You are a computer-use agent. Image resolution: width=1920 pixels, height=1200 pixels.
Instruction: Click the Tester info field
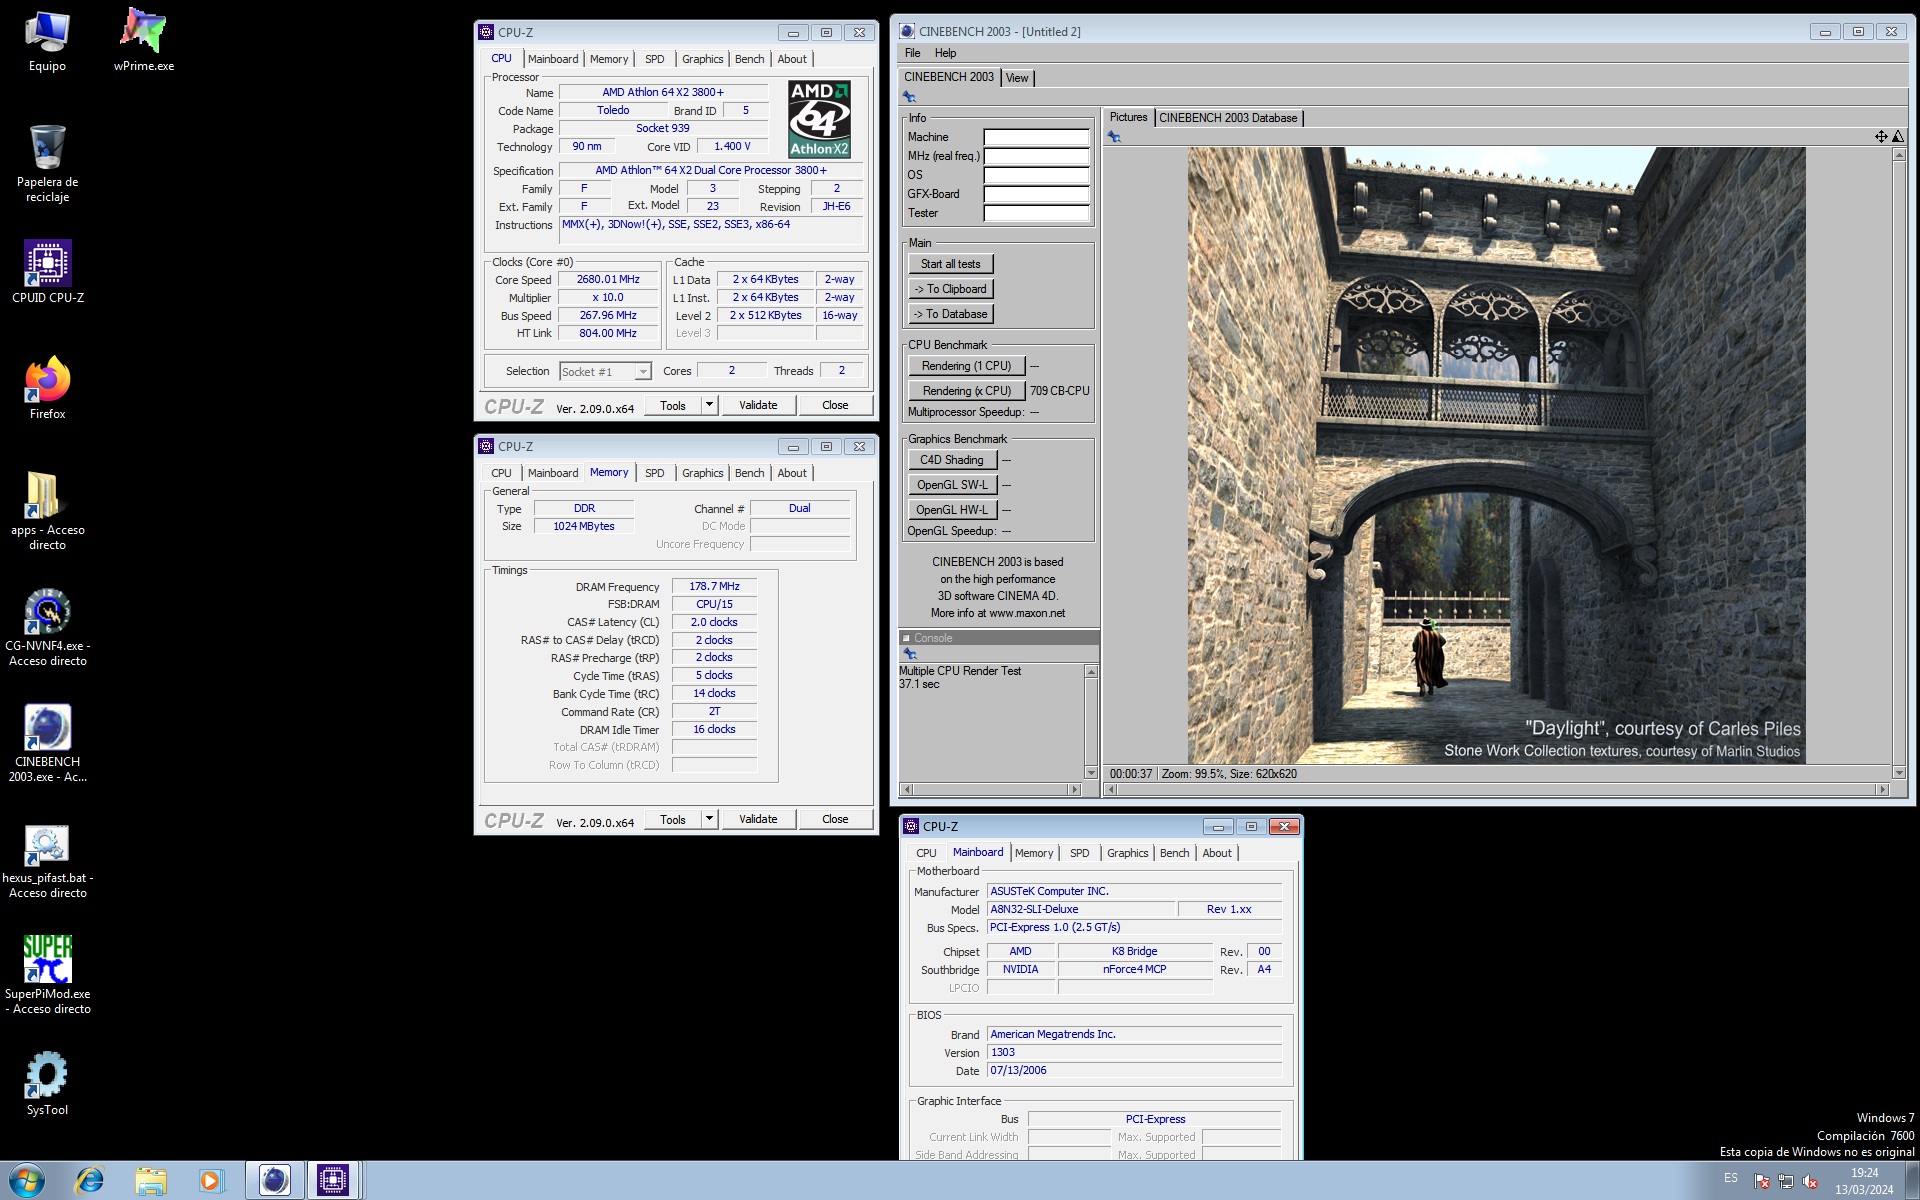point(1036,213)
